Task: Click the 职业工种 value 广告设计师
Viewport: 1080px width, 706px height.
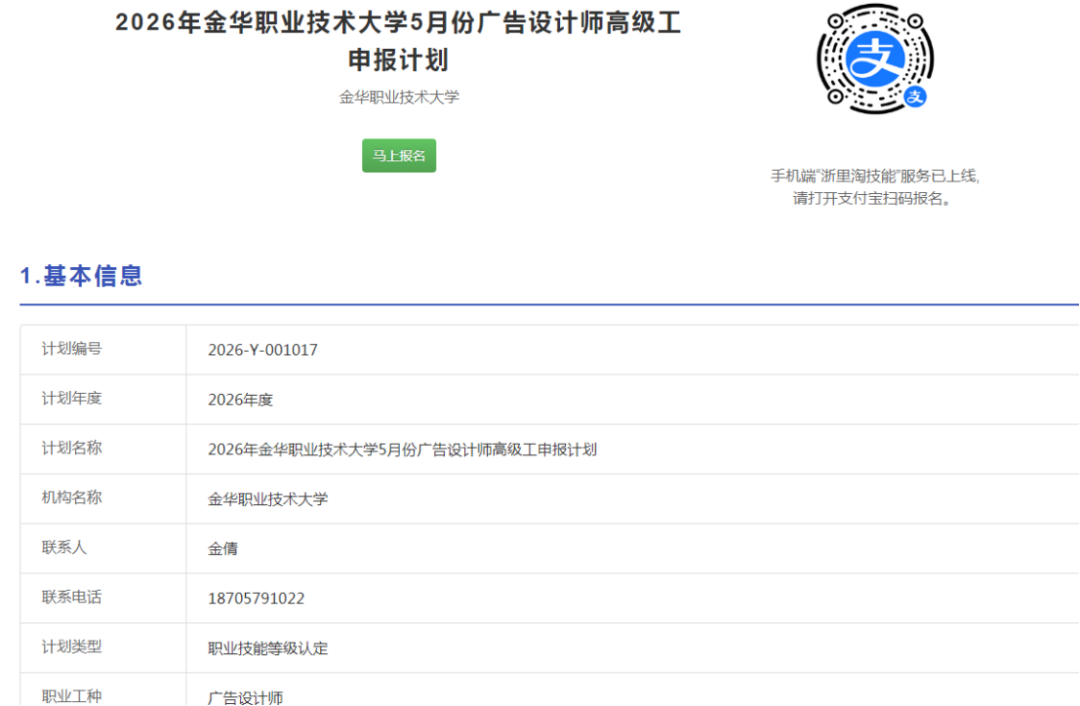Action: pyautogui.click(x=243, y=697)
